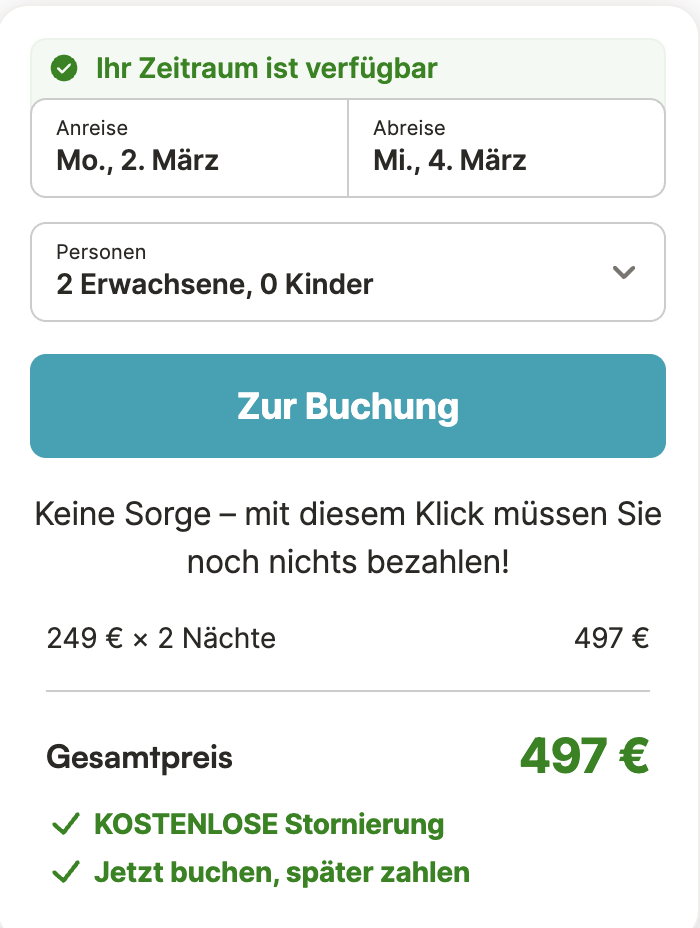
Task: Click the 249 € × 2 Nächte price line
Action: click(x=161, y=638)
